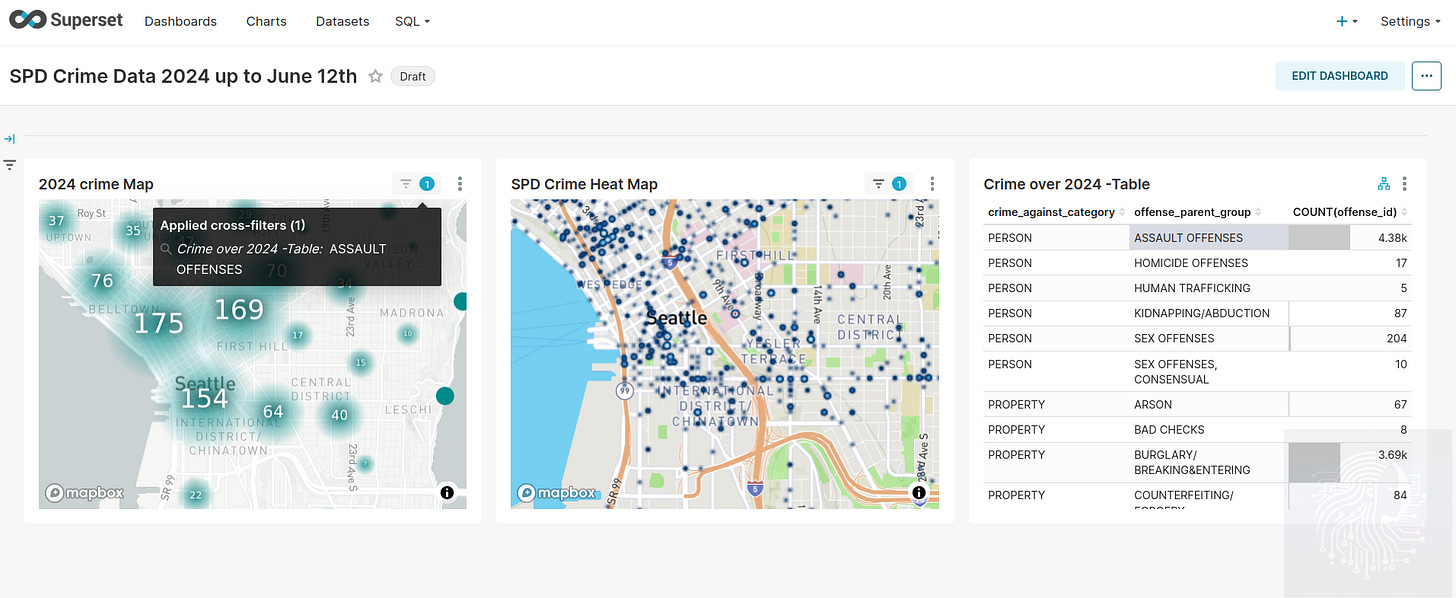1456x598 pixels.
Task: Select the HUMAN TRAFFICKING cell
Action: pos(1209,288)
